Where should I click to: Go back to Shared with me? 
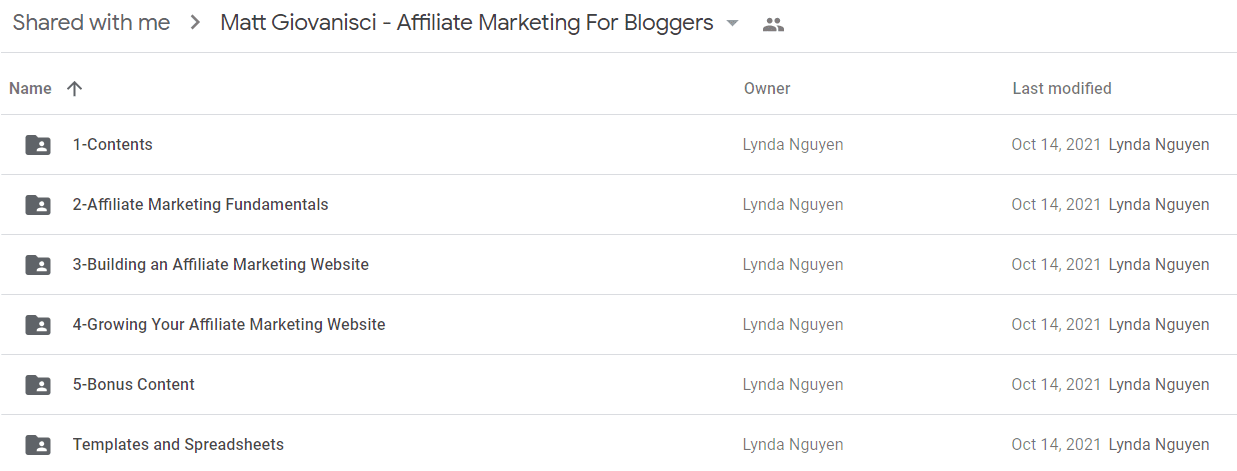click(x=91, y=23)
